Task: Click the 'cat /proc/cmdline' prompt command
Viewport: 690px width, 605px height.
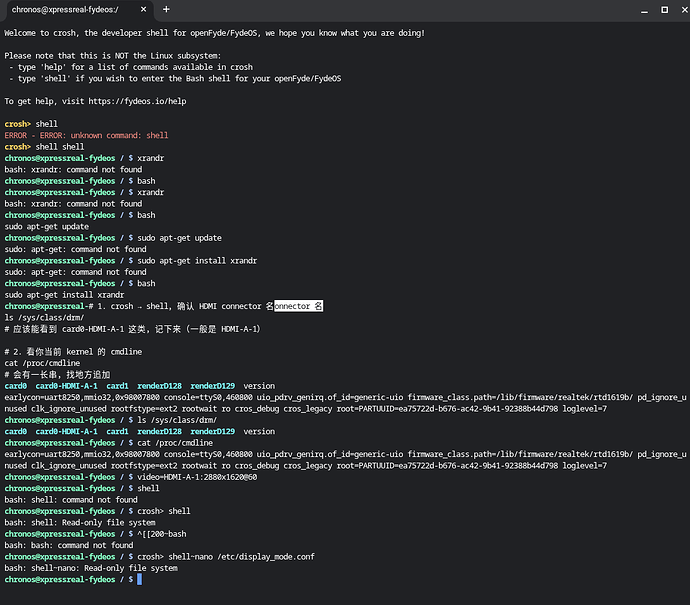Action: 175,443
